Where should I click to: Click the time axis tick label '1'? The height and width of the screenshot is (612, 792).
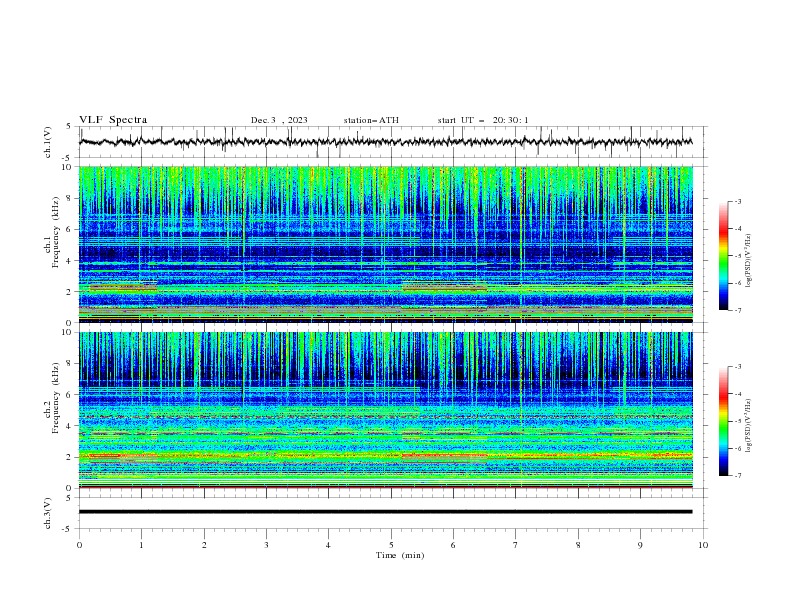coord(141,545)
